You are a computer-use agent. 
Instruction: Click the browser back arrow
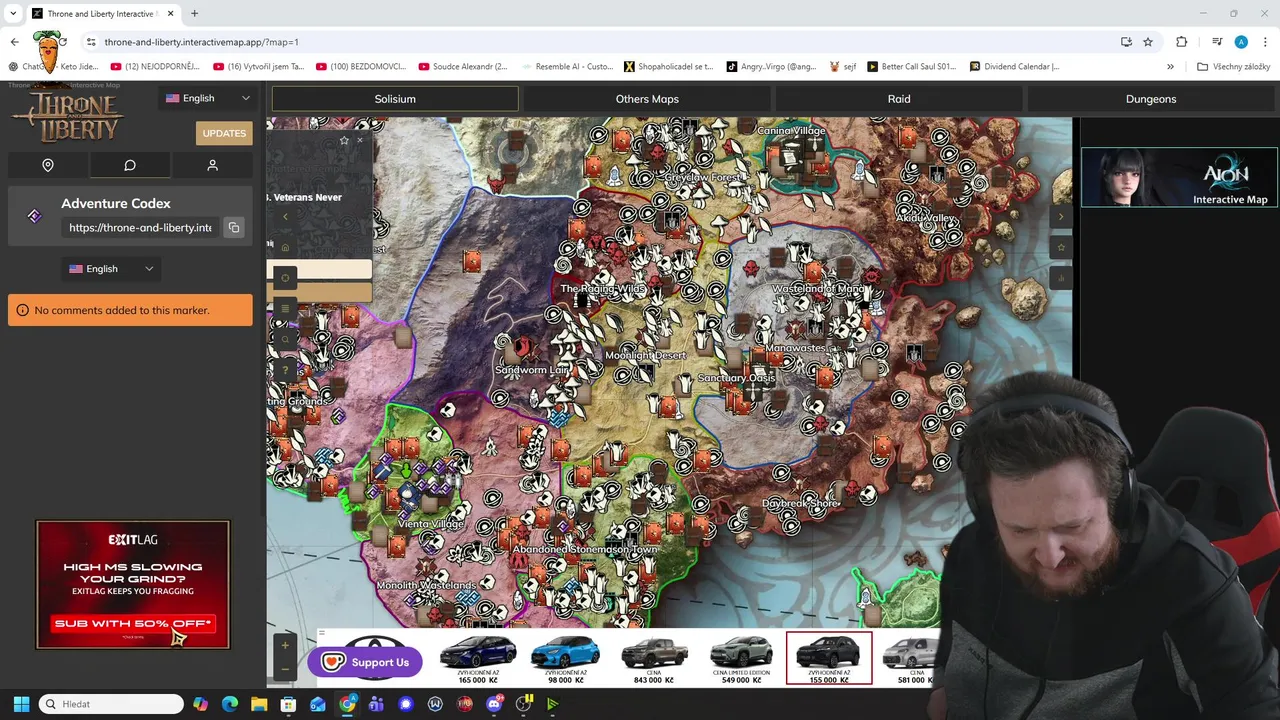[14, 42]
